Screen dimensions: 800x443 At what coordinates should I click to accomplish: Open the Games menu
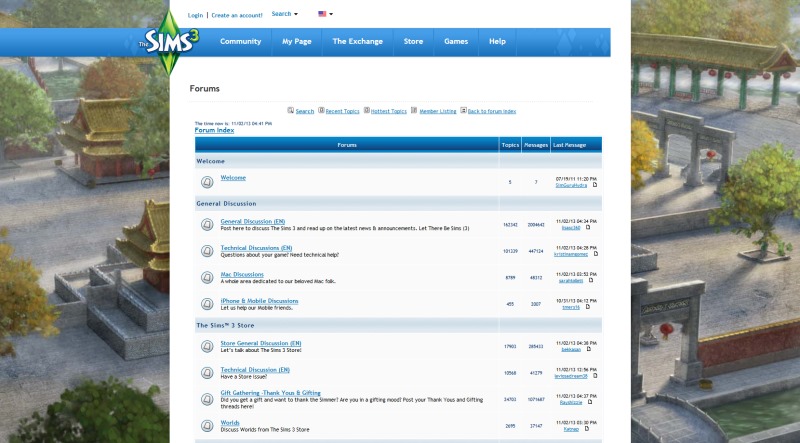pyautogui.click(x=456, y=42)
